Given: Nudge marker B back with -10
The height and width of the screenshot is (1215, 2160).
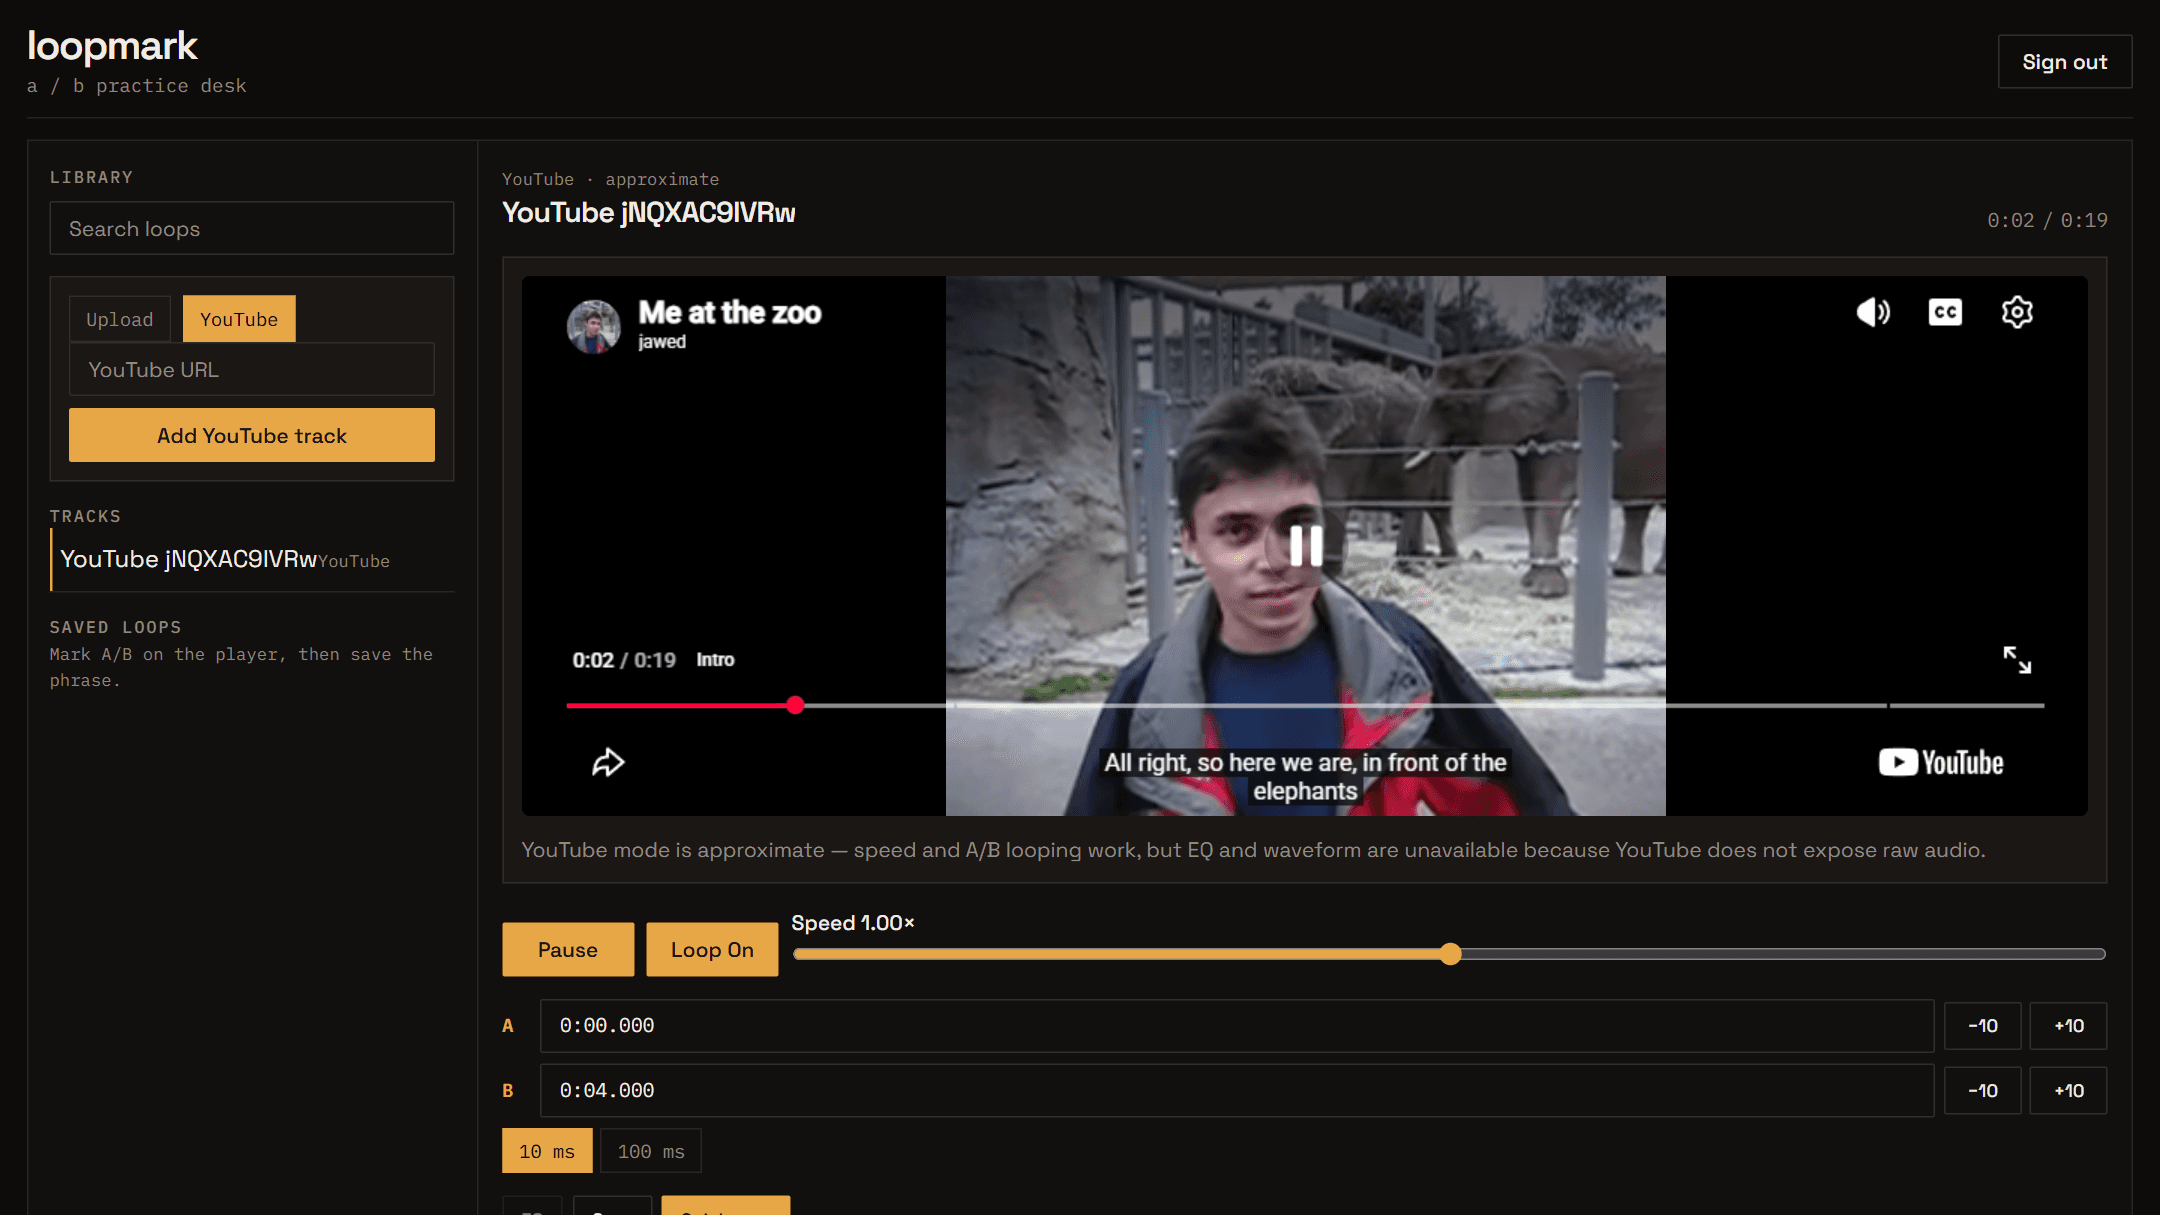Looking at the screenshot, I should (1983, 1091).
